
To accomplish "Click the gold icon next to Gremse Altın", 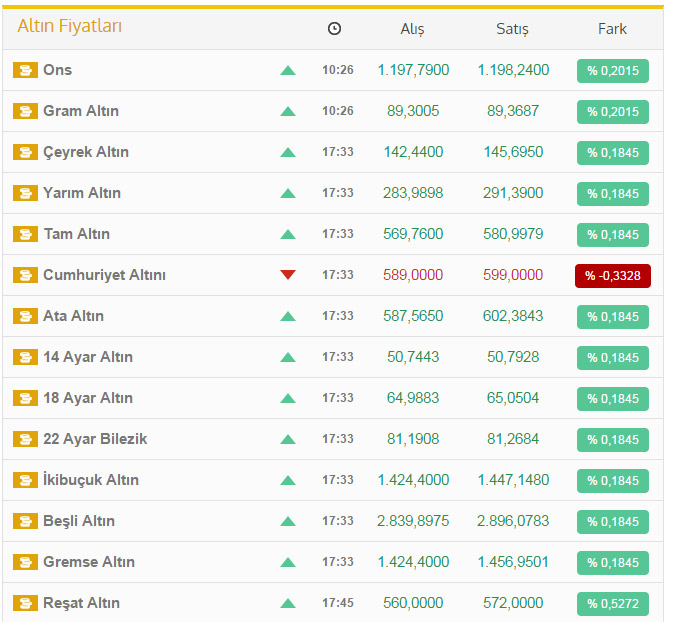I will tap(25, 562).
